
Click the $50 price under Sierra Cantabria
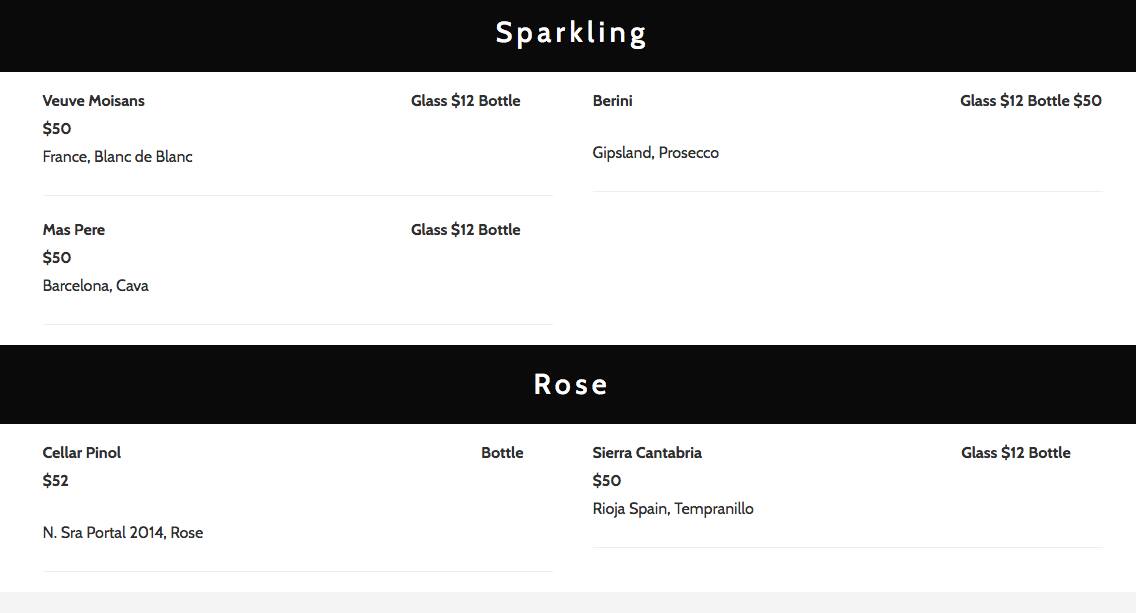coord(606,480)
